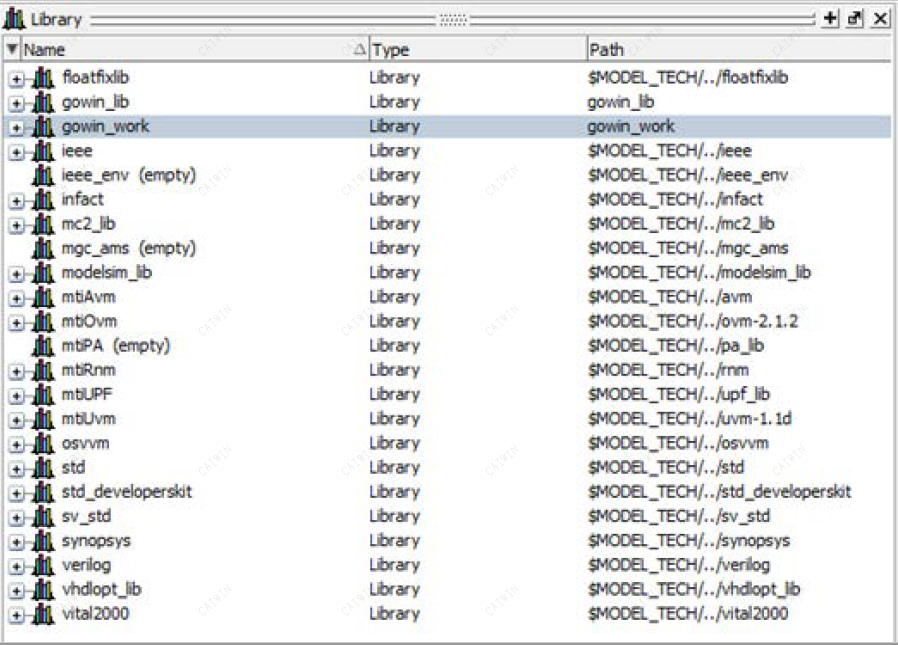
Task: Sort libraries by the Name column header
Action: click(195, 50)
